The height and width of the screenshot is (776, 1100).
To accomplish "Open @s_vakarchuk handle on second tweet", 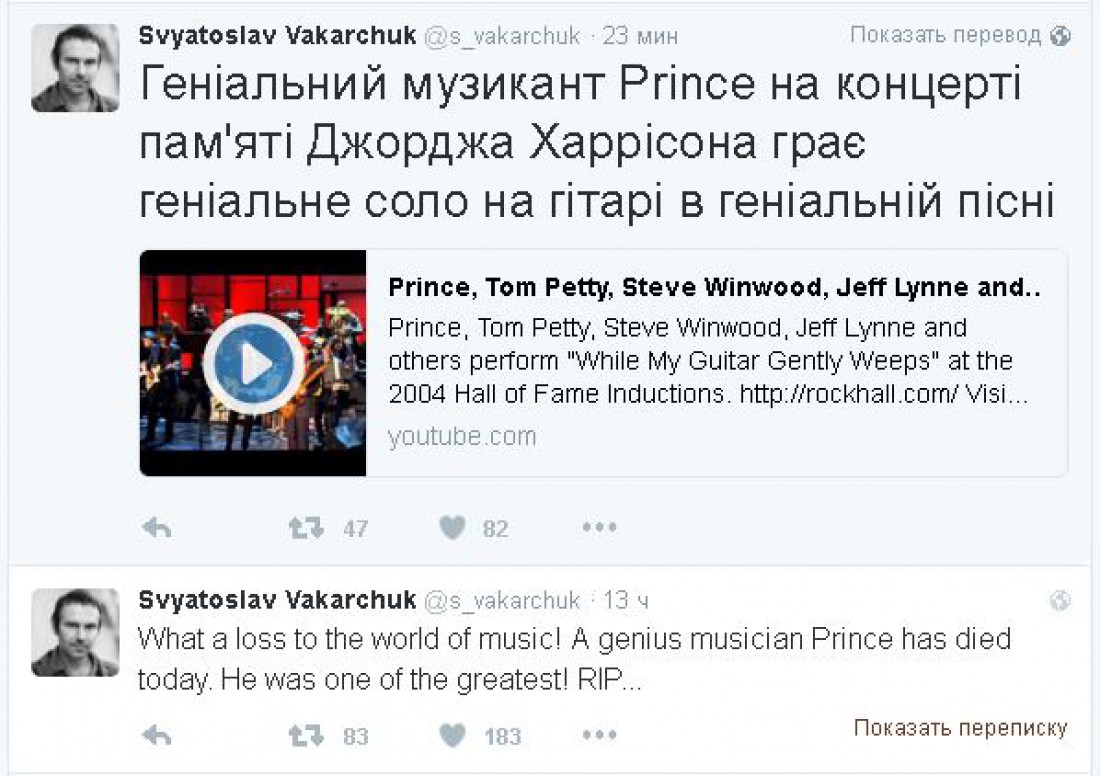I will tap(502, 601).
